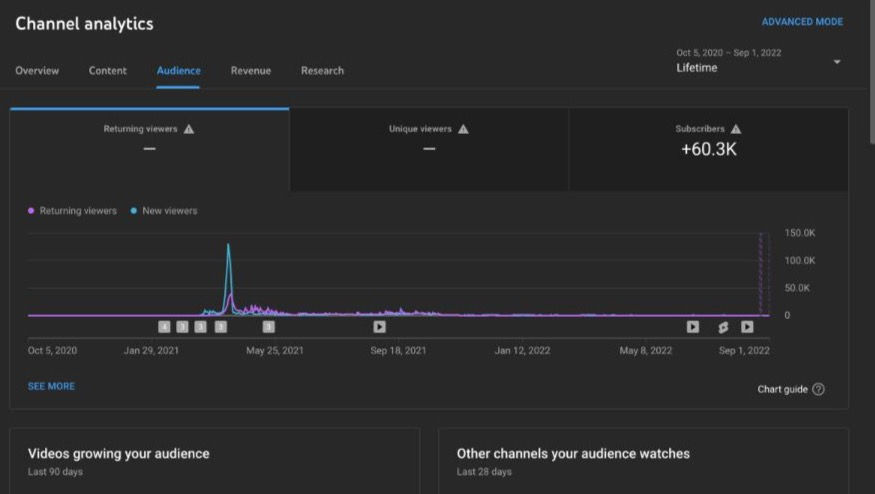Viewport: 875px width, 494px height.
Task: Click the Chart guide label
Action: point(782,390)
